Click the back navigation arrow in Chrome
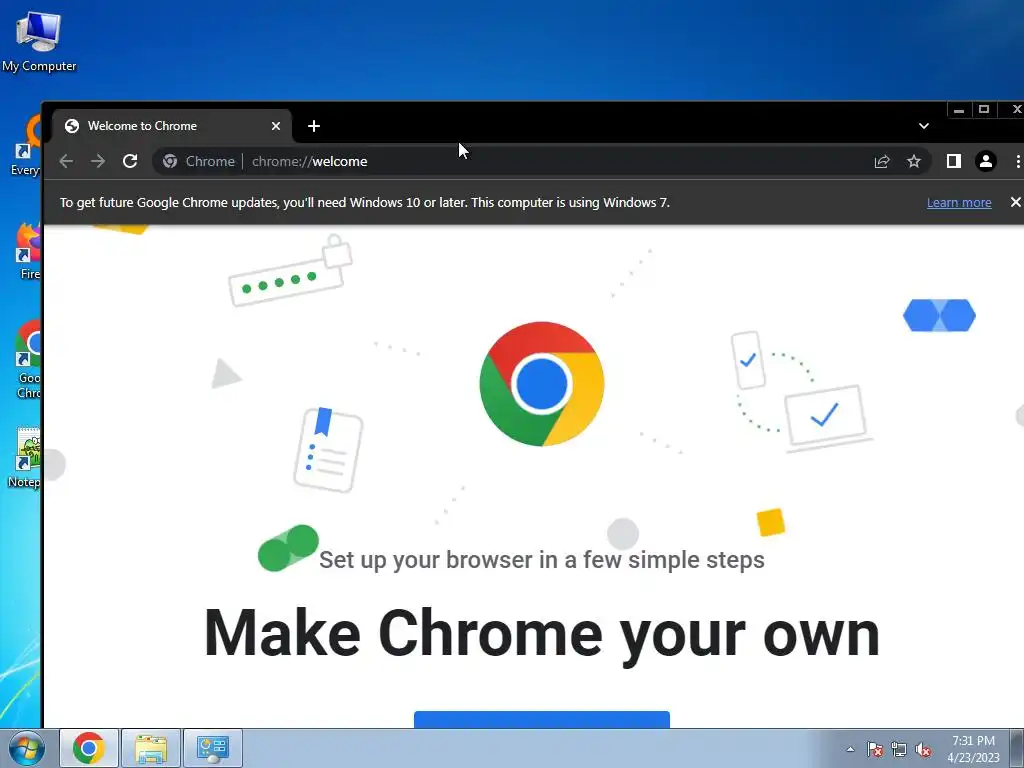 [x=66, y=161]
